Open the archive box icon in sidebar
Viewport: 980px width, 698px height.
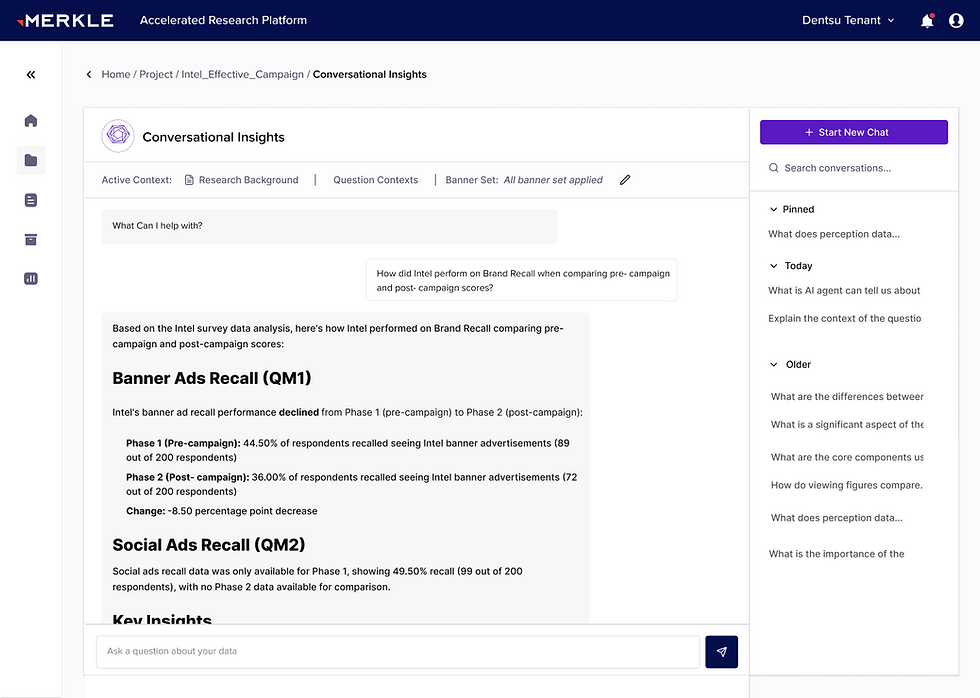click(31, 239)
